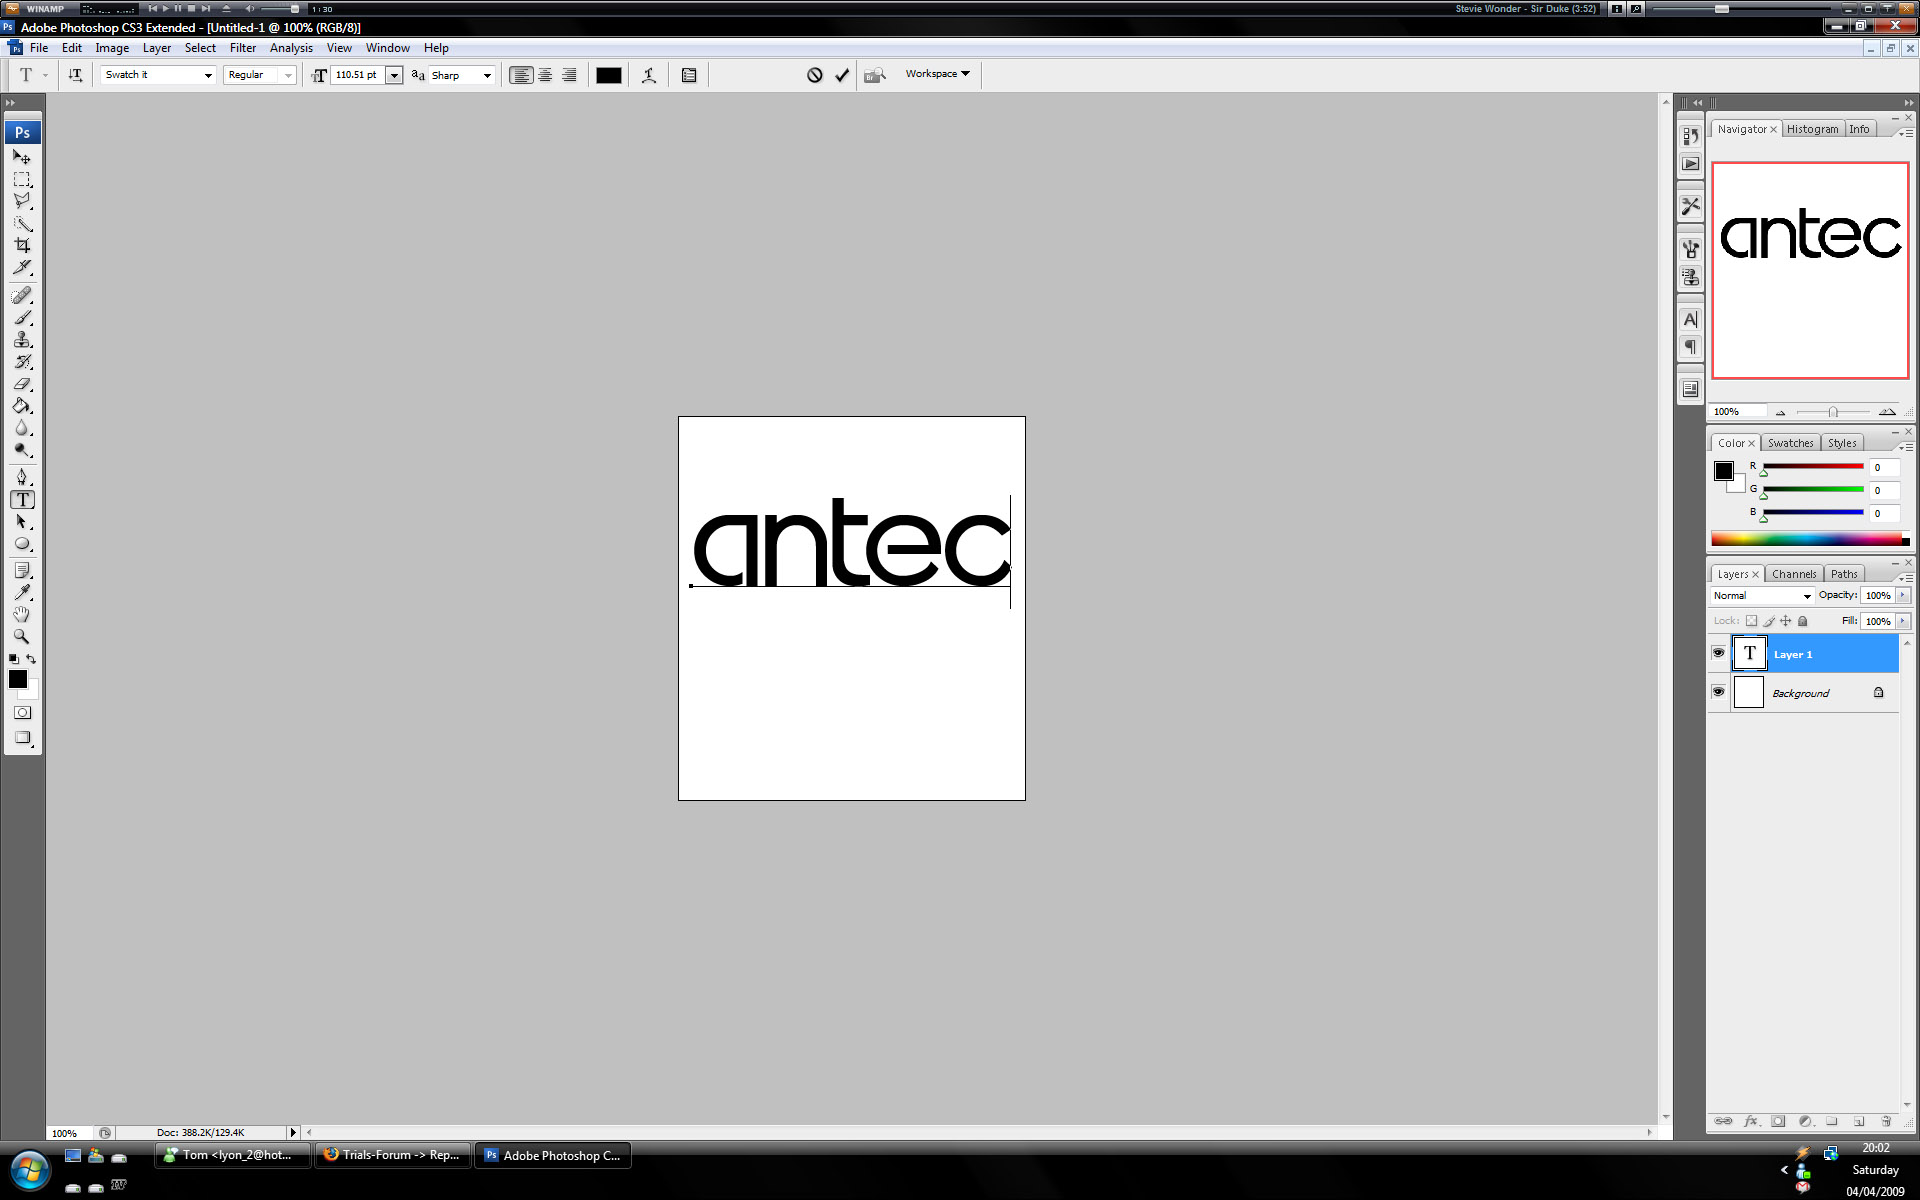Image resolution: width=1920 pixels, height=1200 pixels.
Task: Select the Slice tool
Action: pyautogui.click(x=22, y=267)
